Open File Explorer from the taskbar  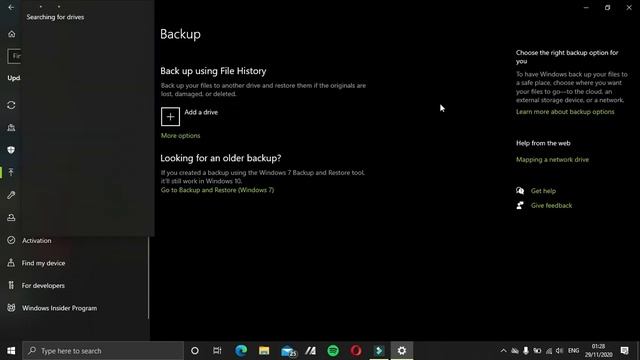pos(264,351)
